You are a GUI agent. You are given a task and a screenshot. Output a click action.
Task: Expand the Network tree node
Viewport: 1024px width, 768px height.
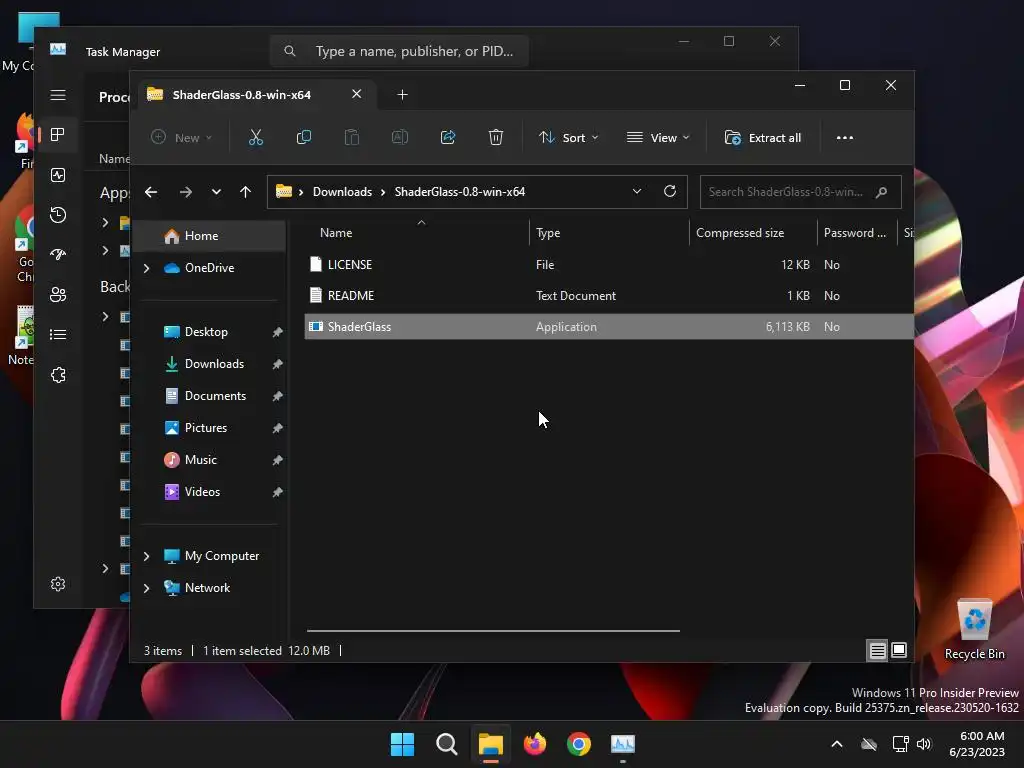(147, 588)
